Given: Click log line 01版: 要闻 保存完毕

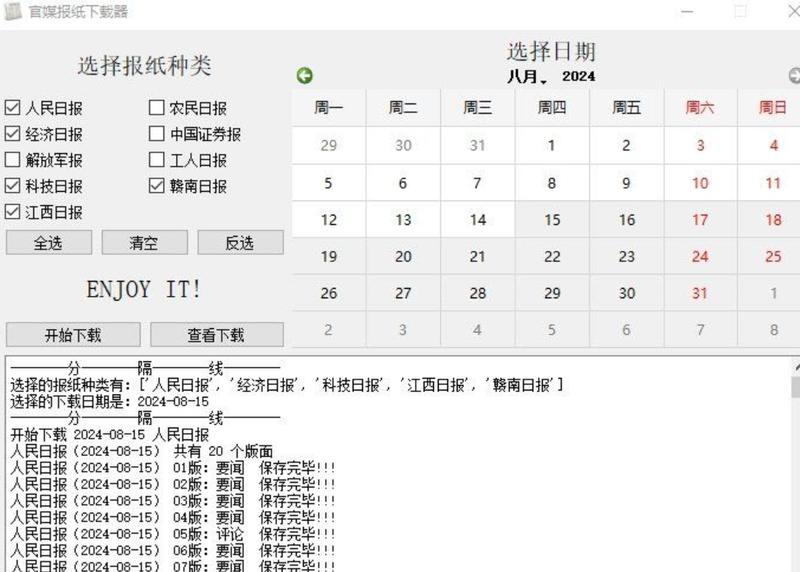Looking at the screenshot, I should click(172, 467).
